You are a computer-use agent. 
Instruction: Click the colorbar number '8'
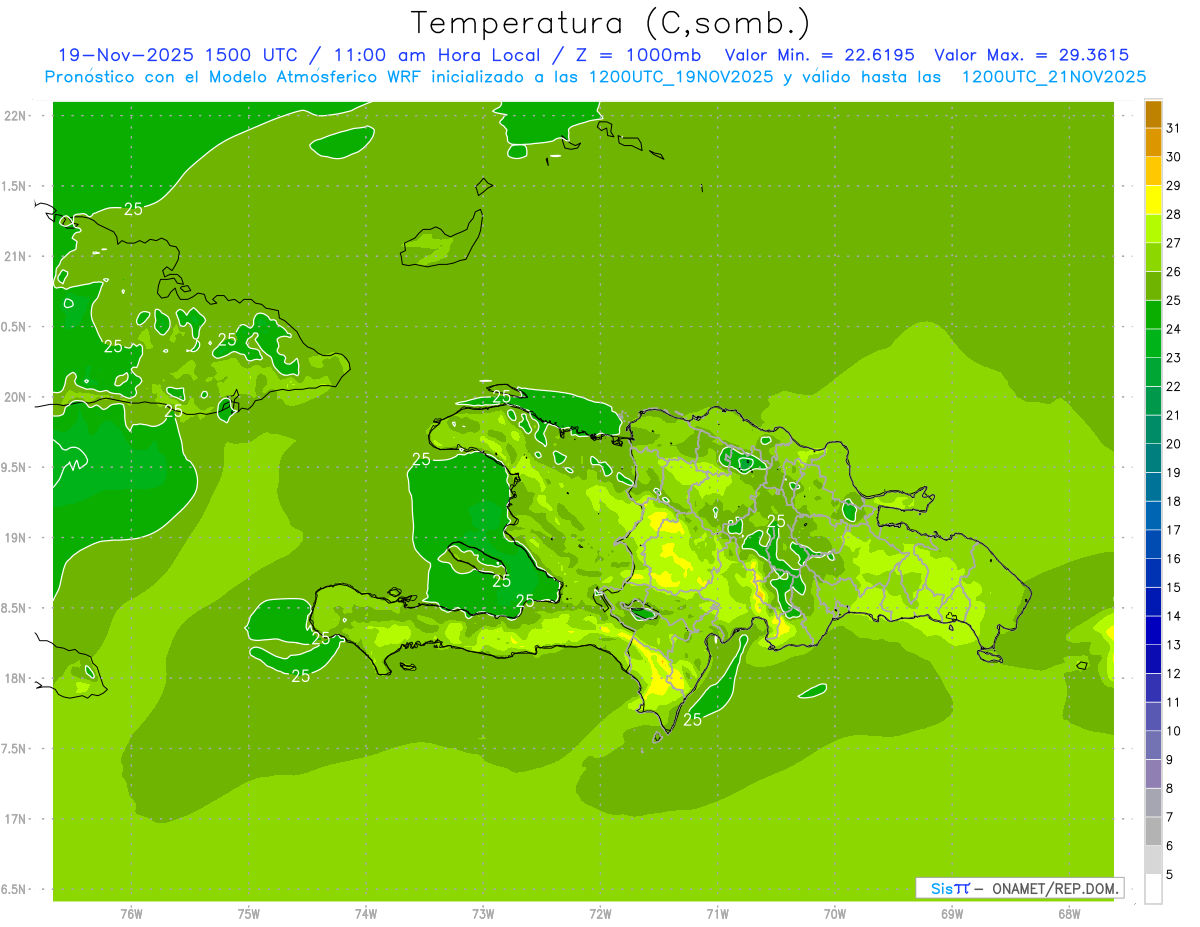[1170, 788]
